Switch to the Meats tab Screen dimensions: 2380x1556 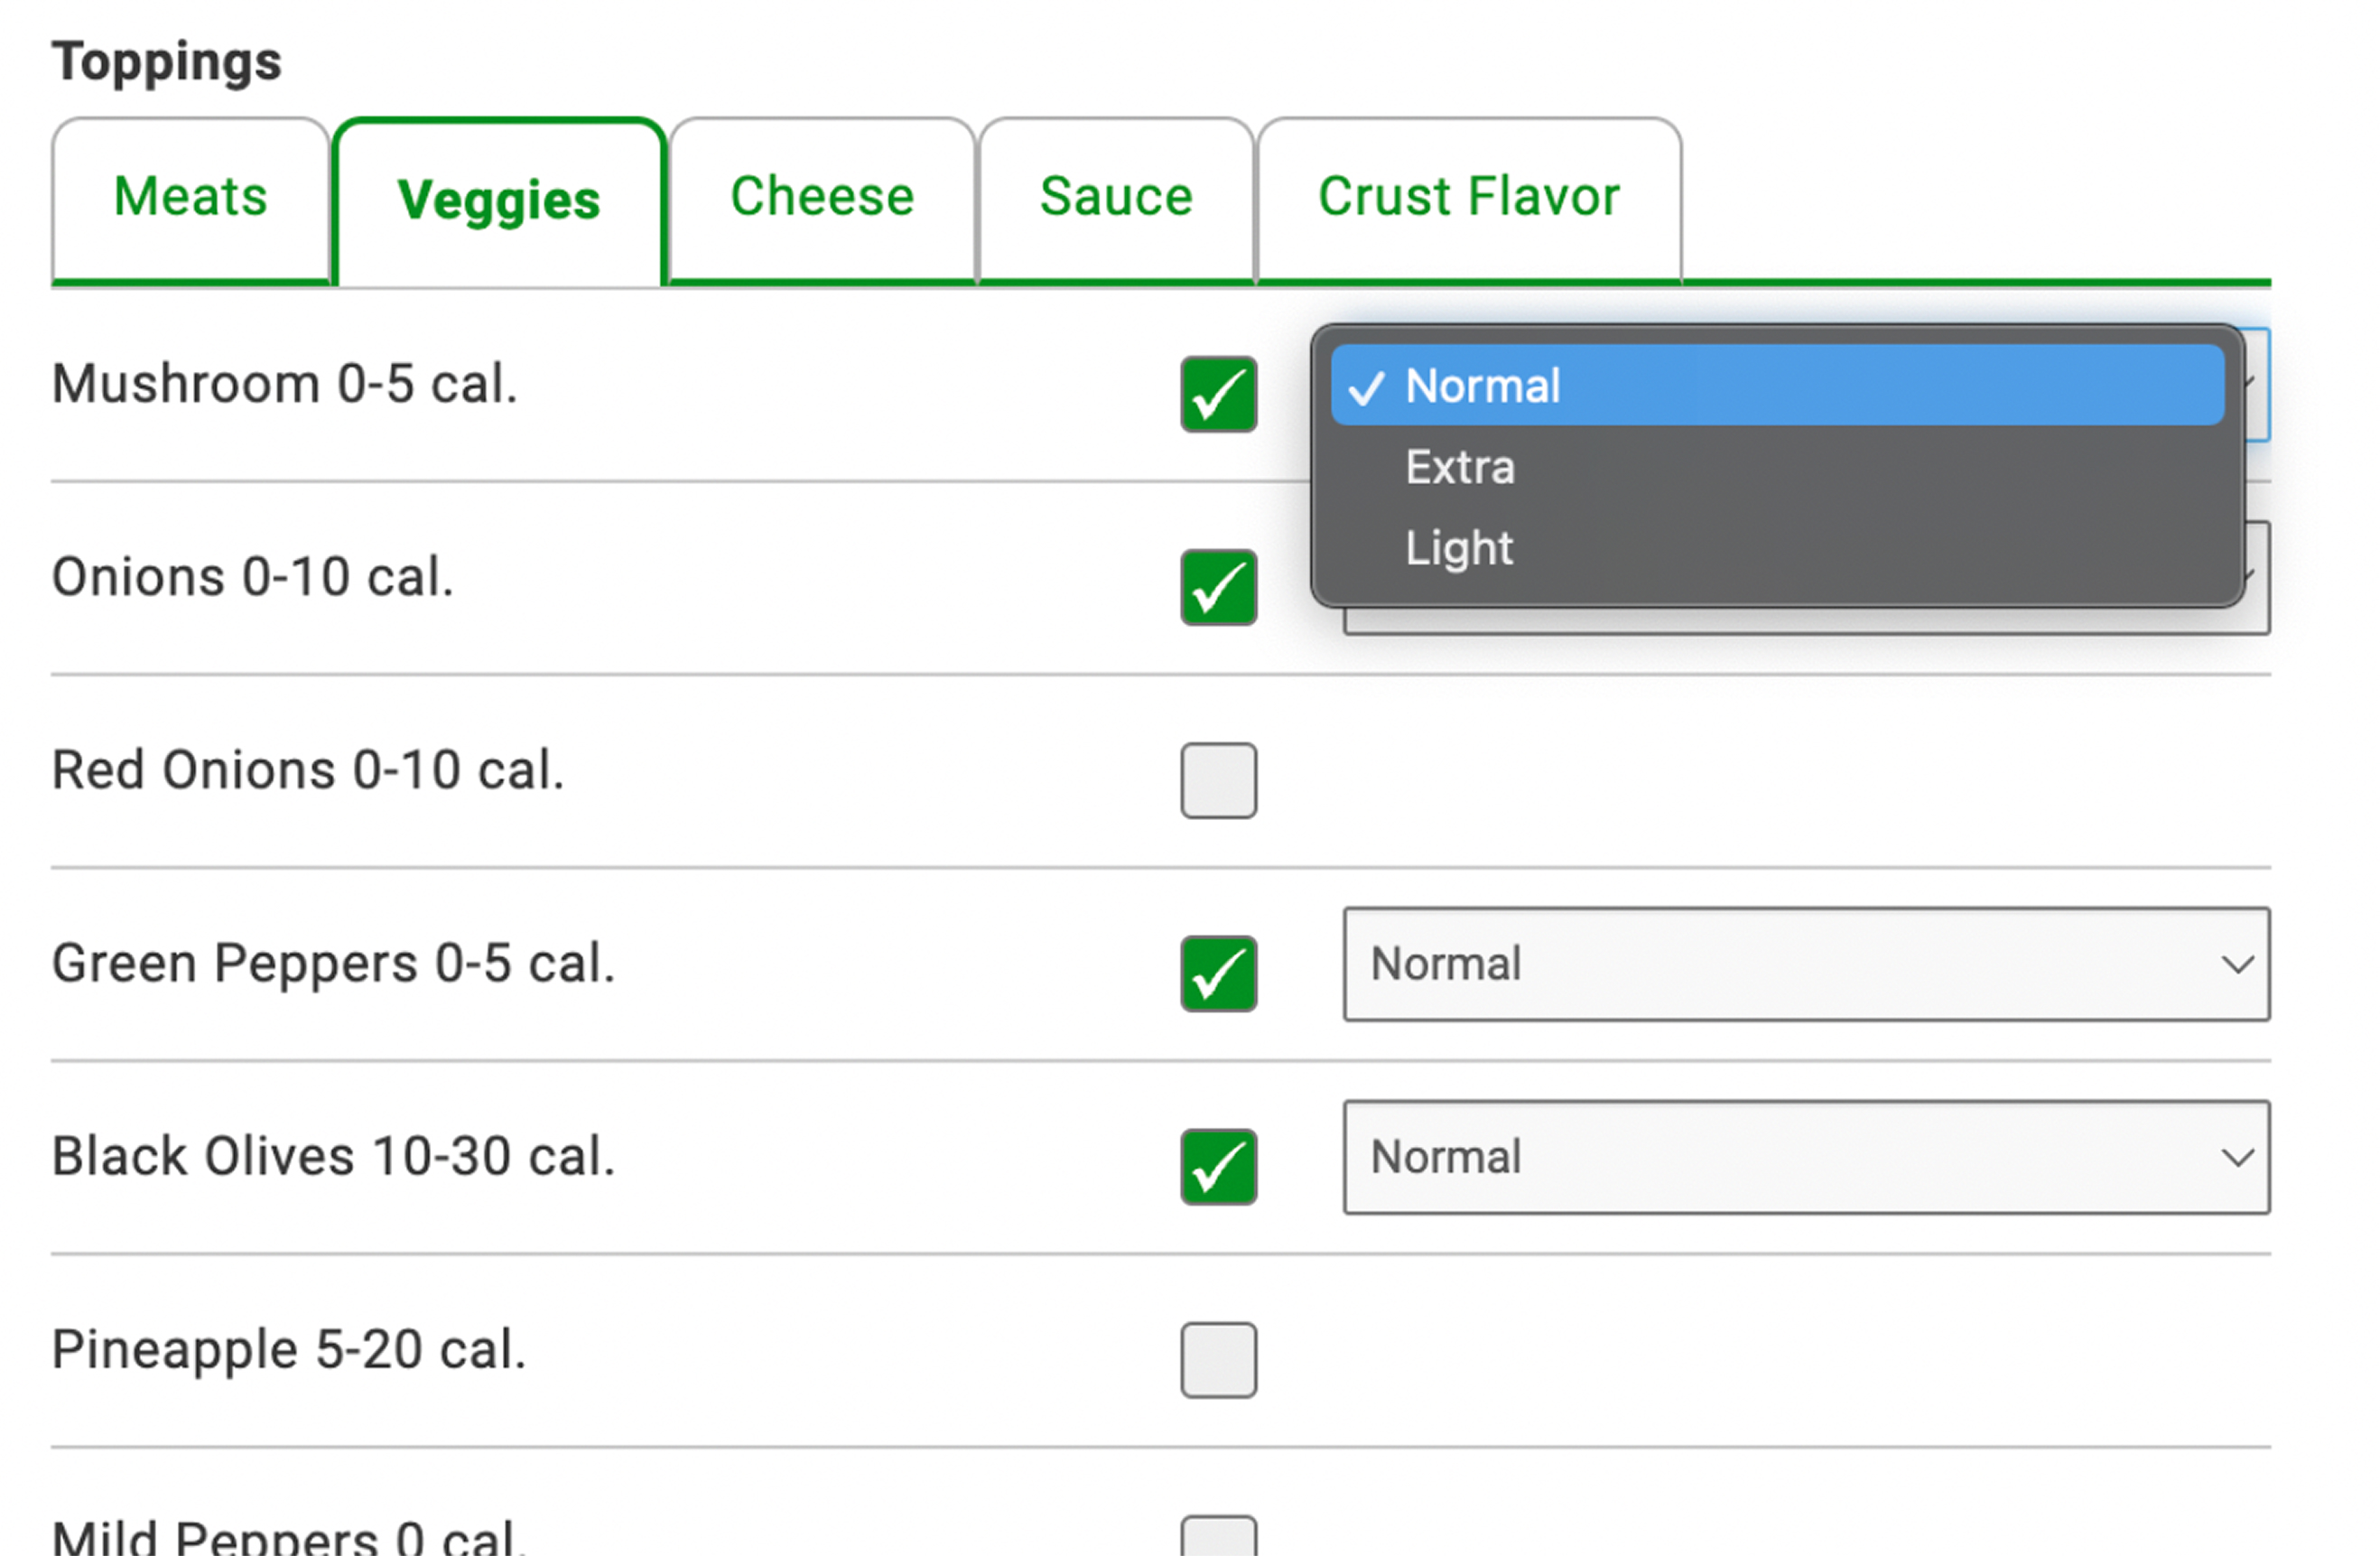[x=190, y=197]
